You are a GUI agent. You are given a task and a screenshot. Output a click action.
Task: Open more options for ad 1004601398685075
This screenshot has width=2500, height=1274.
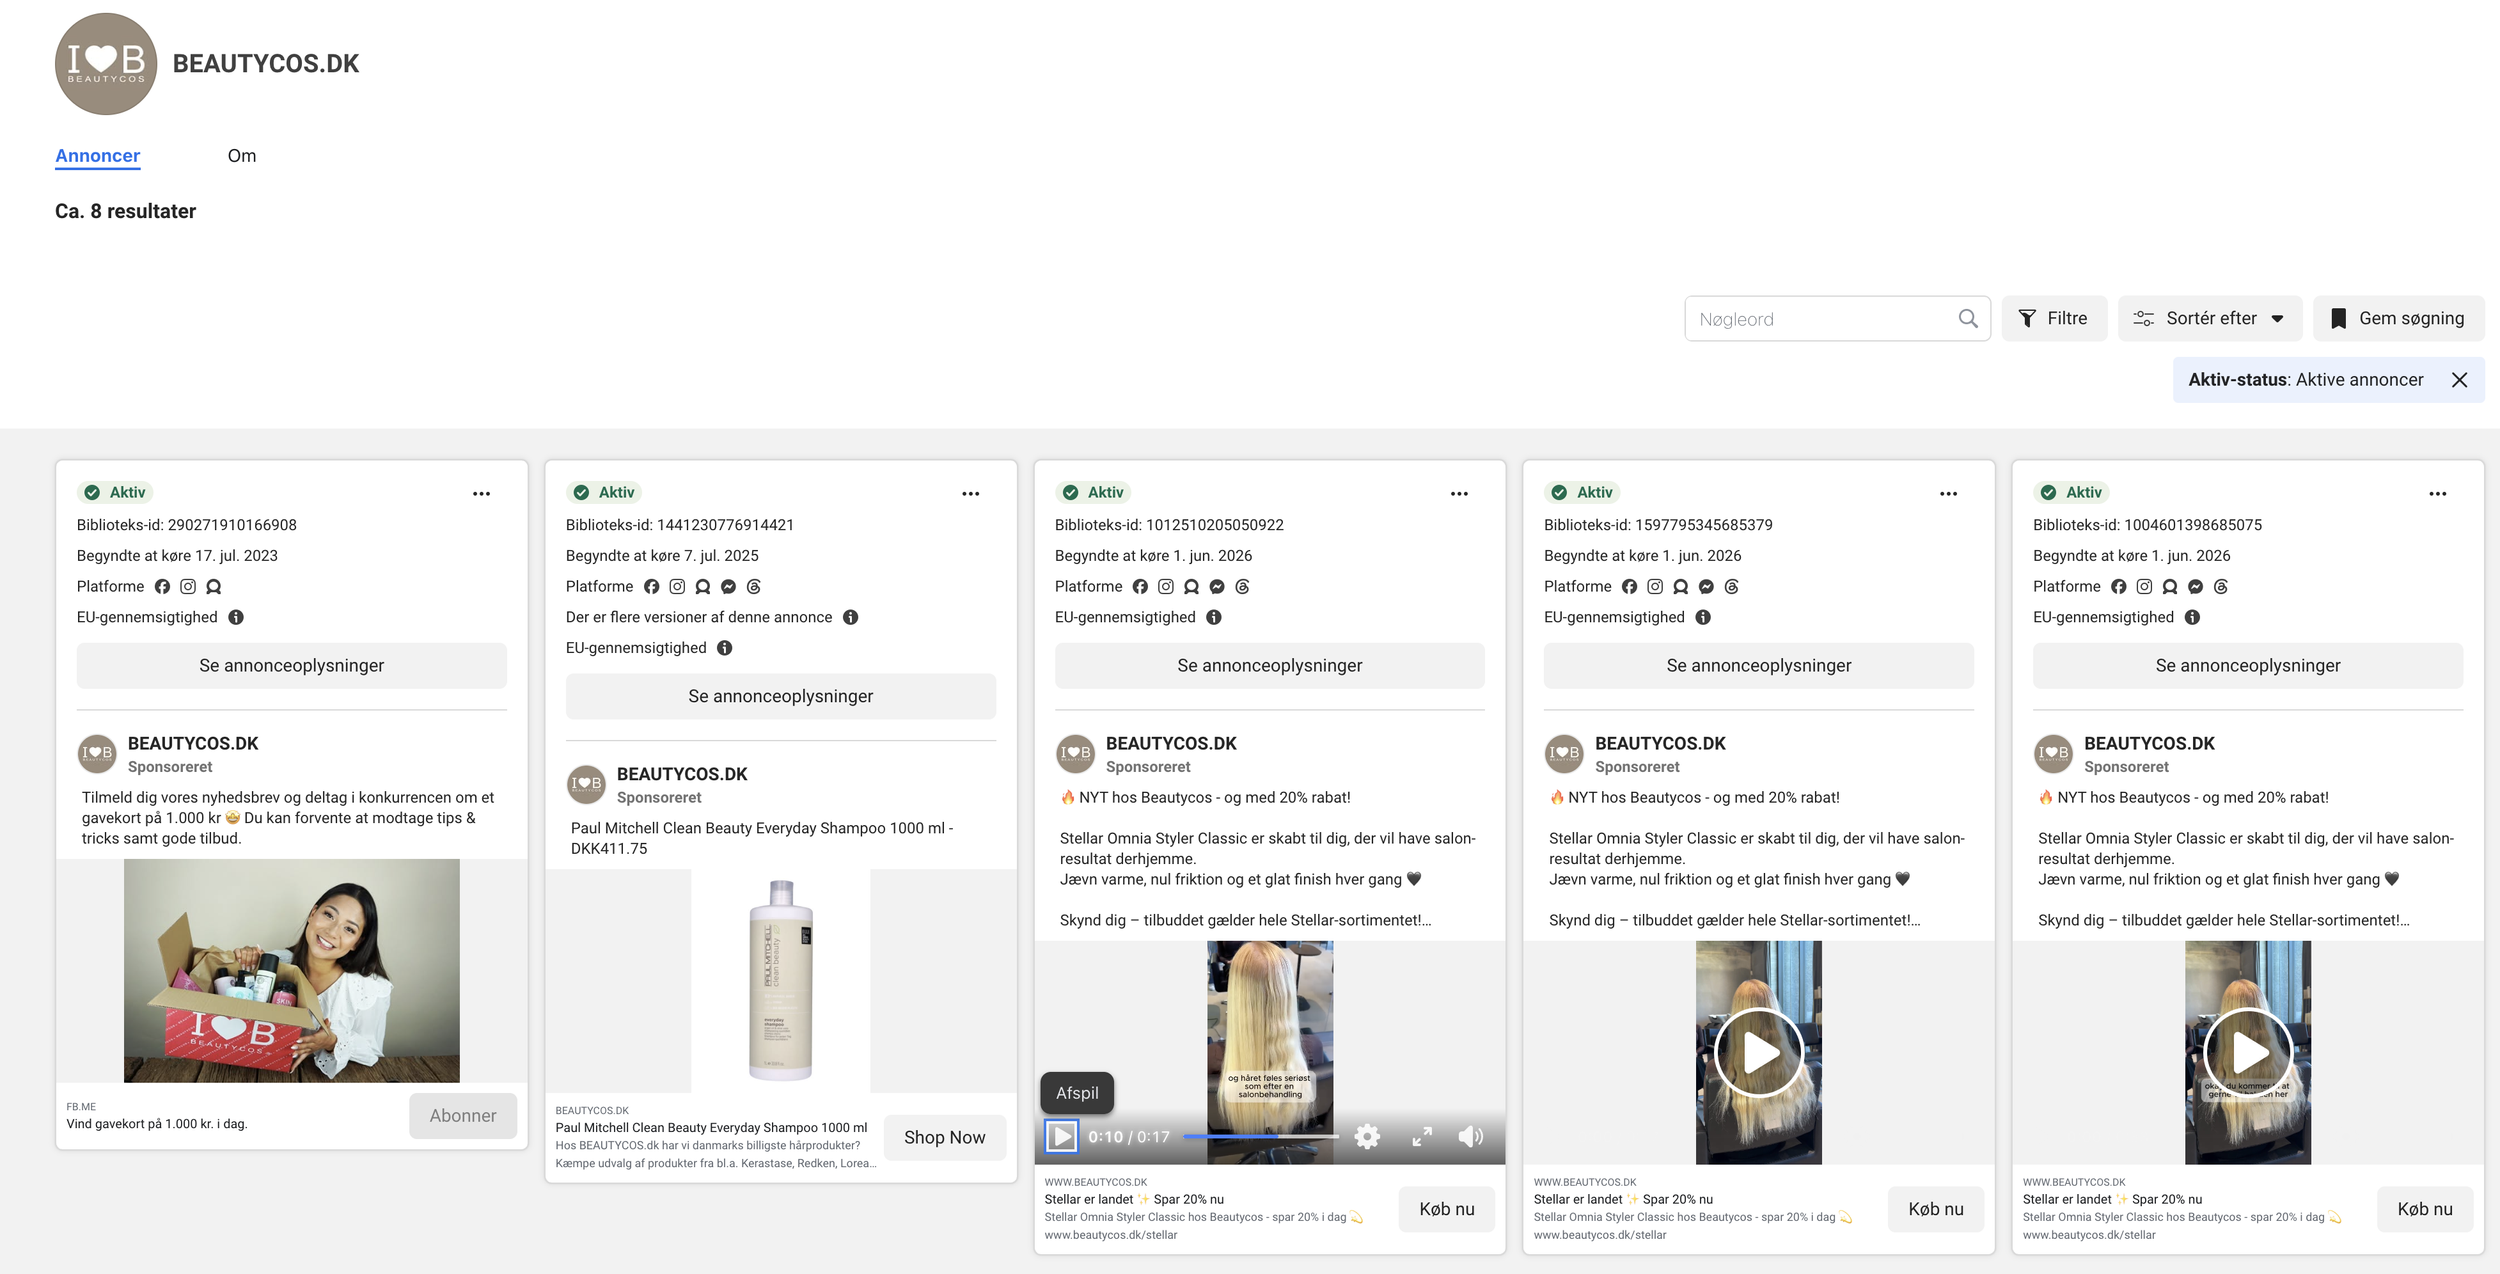coord(2438,494)
